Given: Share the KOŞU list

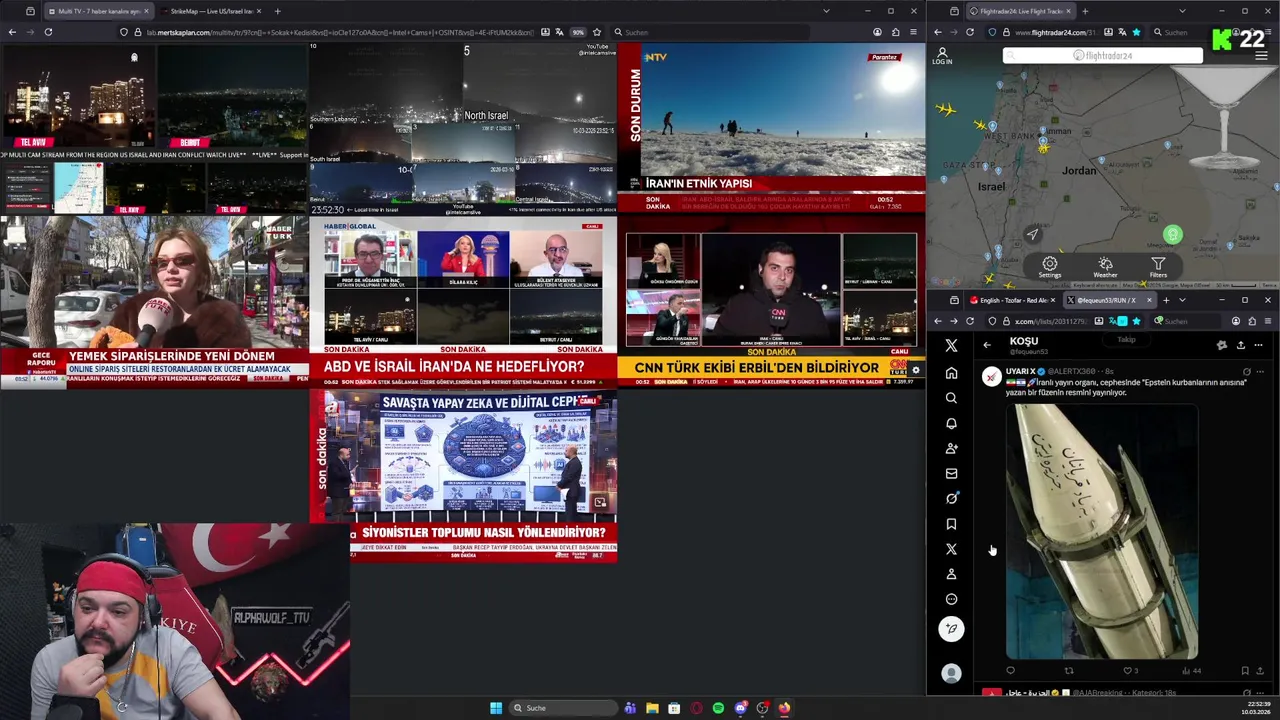Looking at the screenshot, I should point(1240,345).
